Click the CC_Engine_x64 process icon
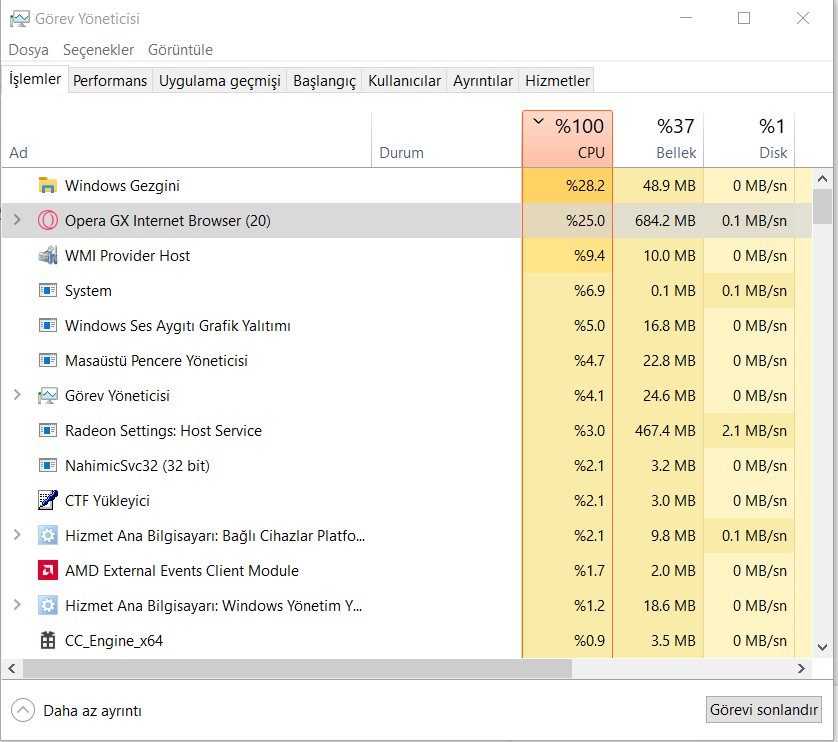Screen dimensions: 838x742 click(x=47, y=641)
